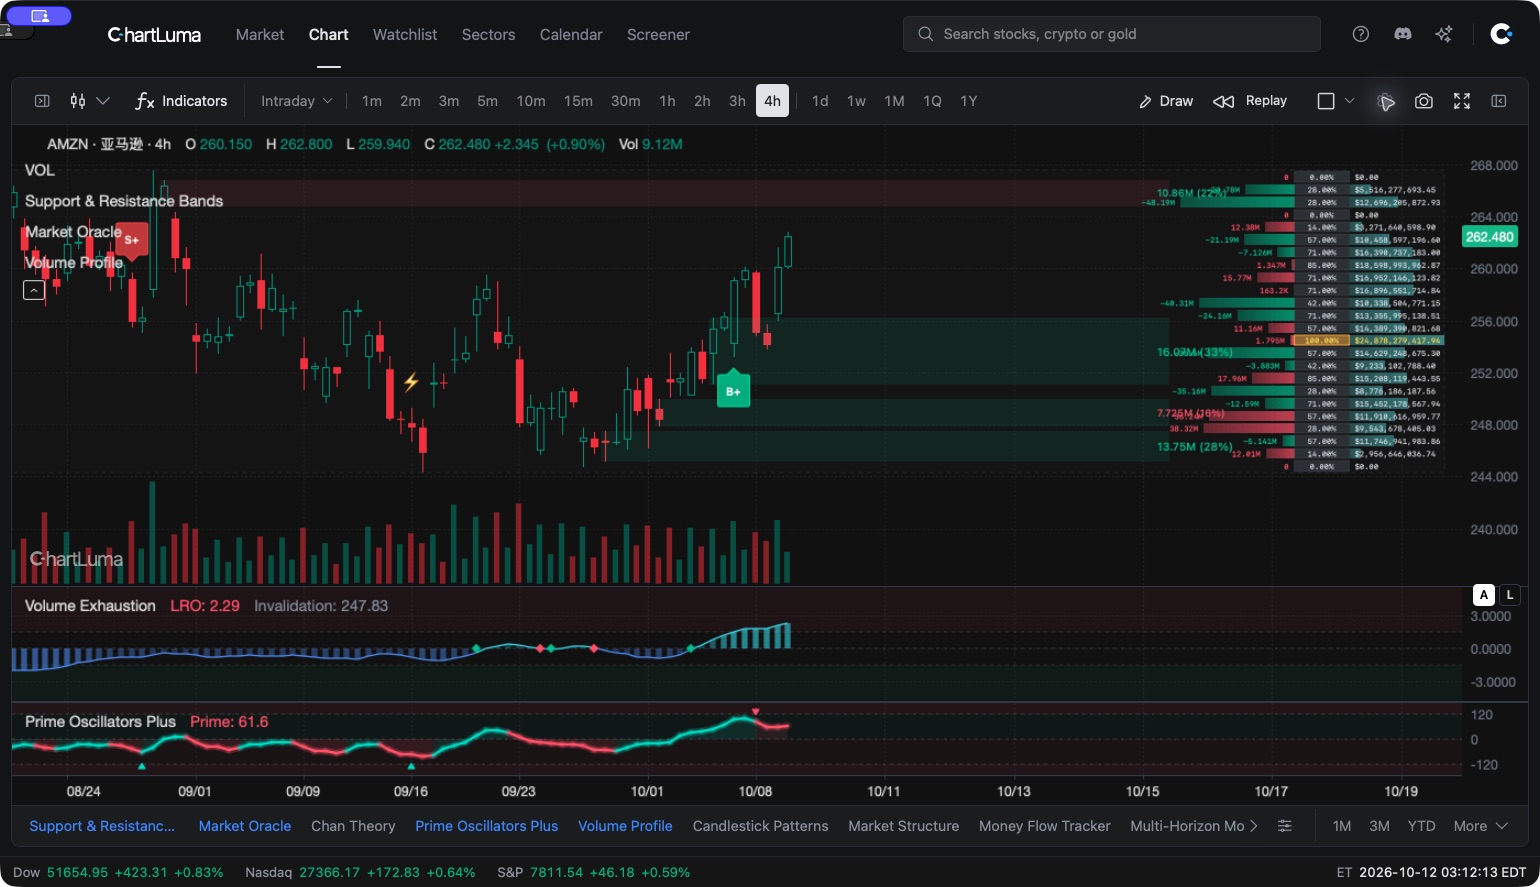Toggle Market Oracle indicator chip

(x=245, y=826)
